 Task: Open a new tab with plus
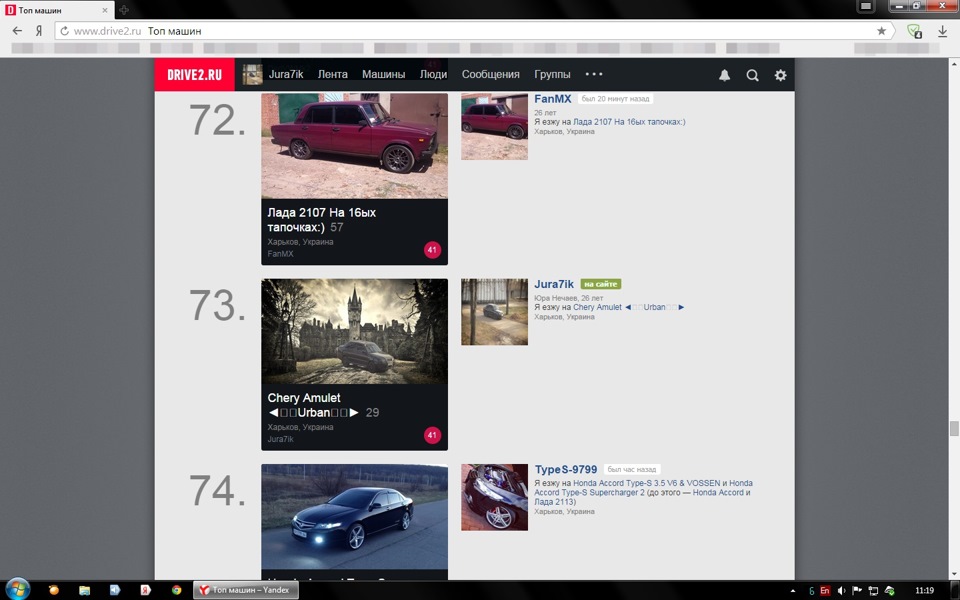(124, 10)
